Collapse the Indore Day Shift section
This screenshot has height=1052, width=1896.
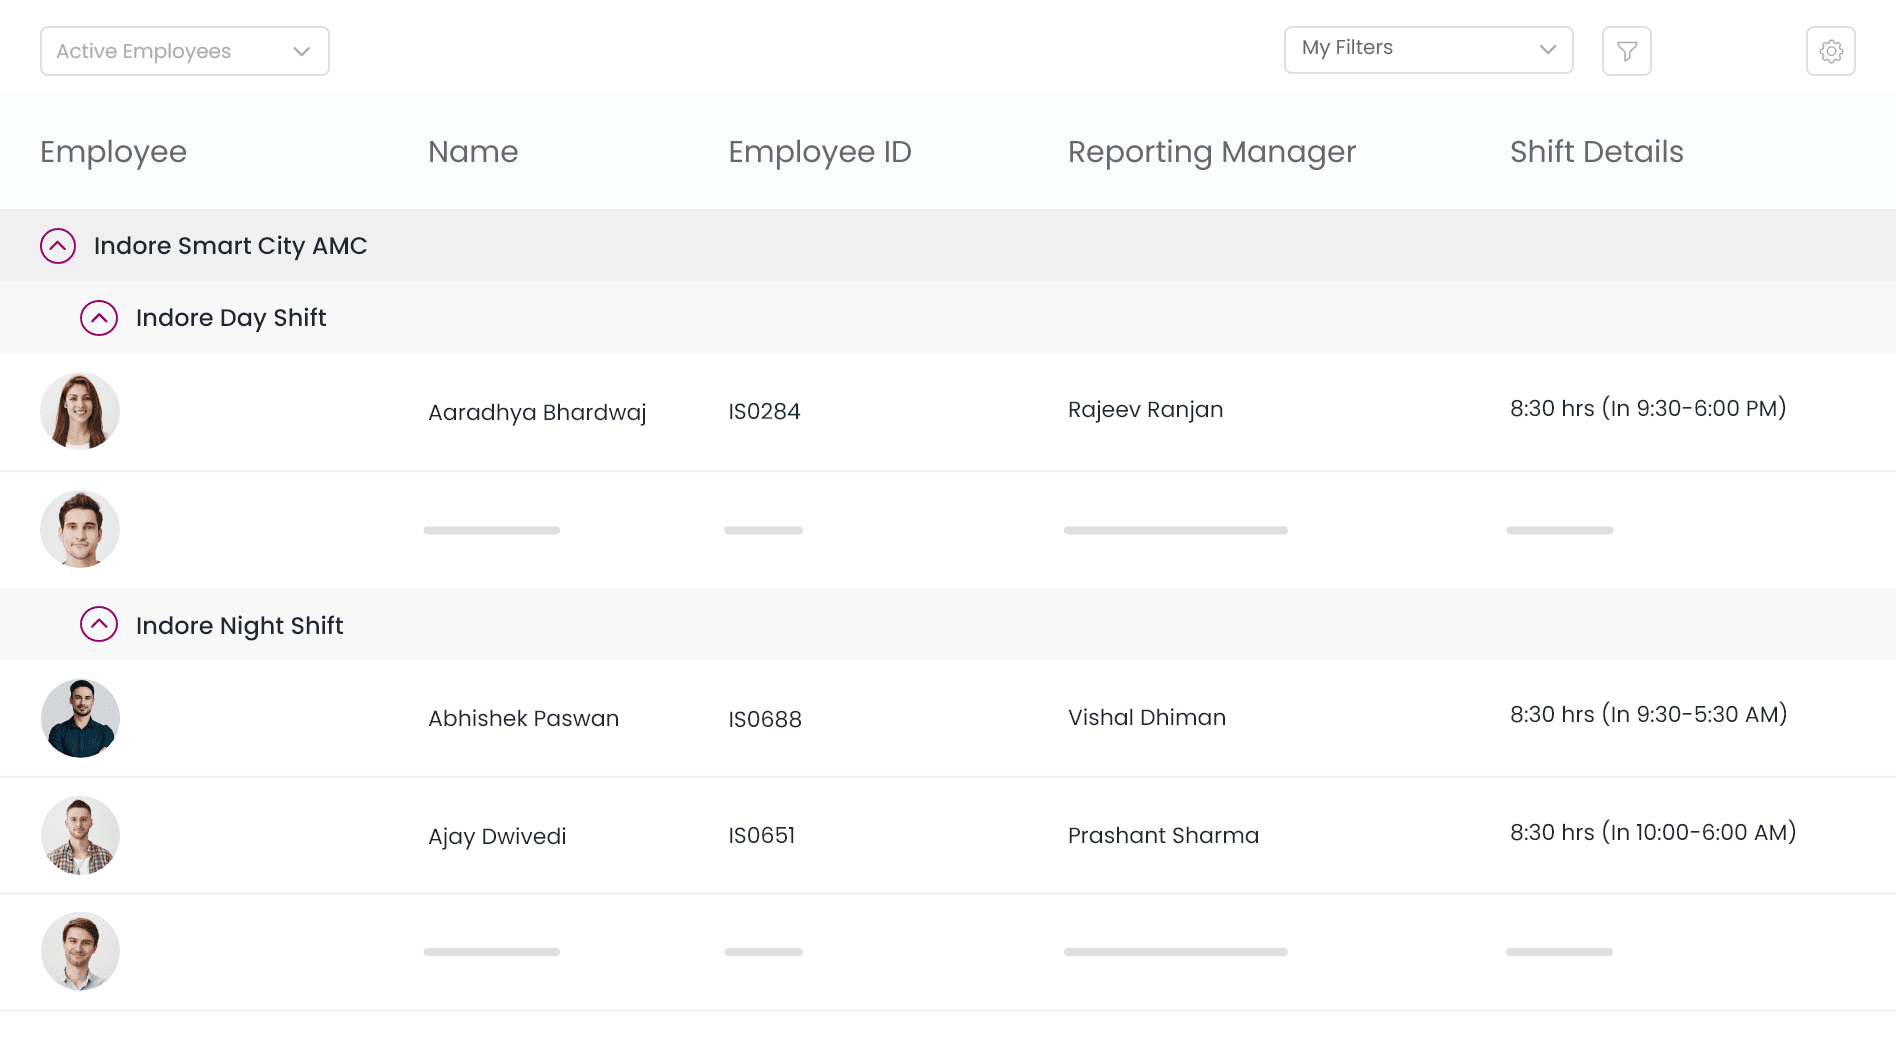pyautogui.click(x=99, y=318)
